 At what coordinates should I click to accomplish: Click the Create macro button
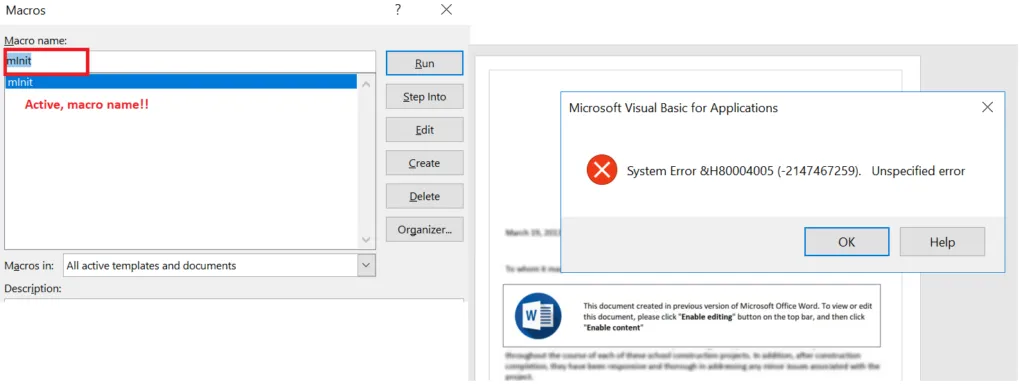tap(424, 163)
